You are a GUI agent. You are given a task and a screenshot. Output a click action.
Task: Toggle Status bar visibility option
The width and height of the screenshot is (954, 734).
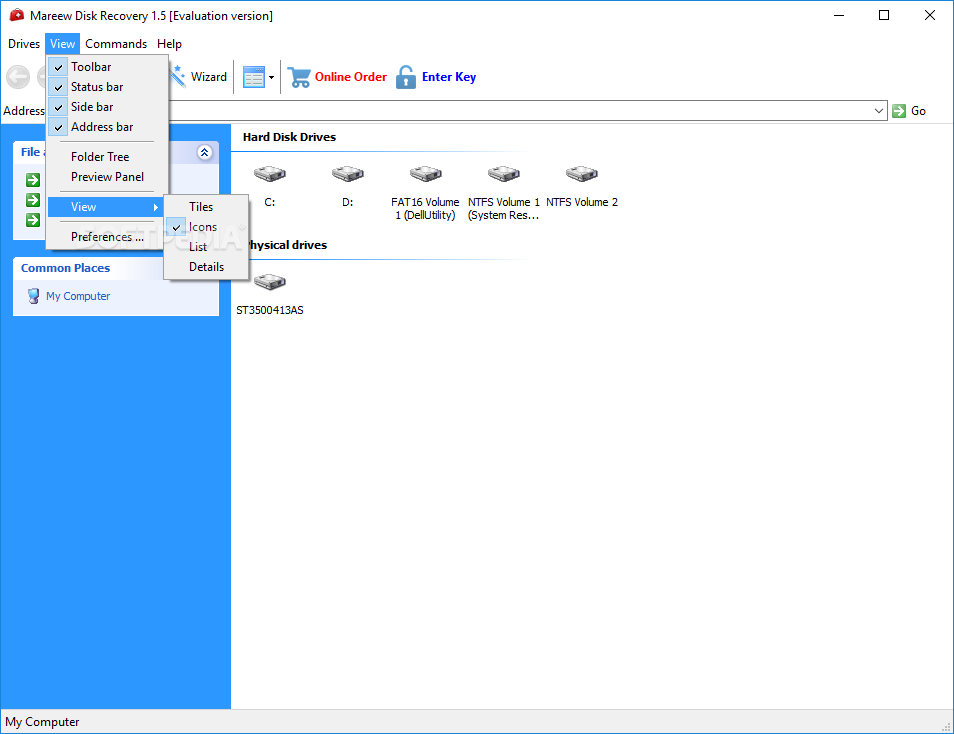click(107, 87)
